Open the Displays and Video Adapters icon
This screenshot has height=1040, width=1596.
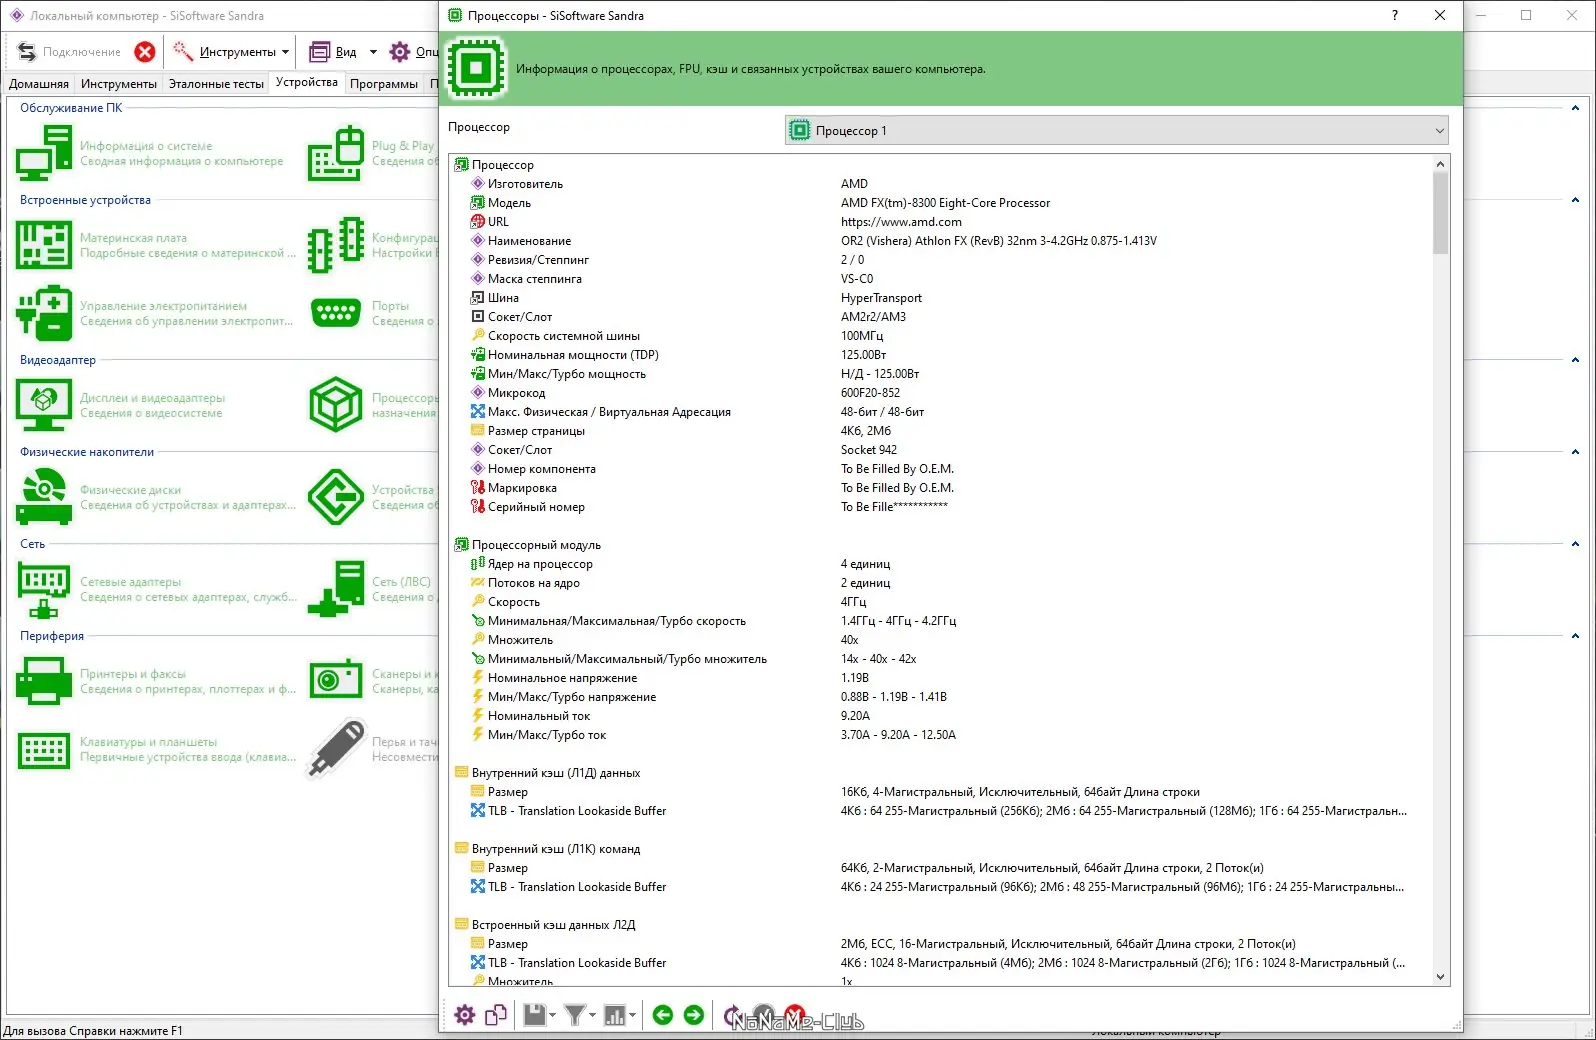[44, 405]
